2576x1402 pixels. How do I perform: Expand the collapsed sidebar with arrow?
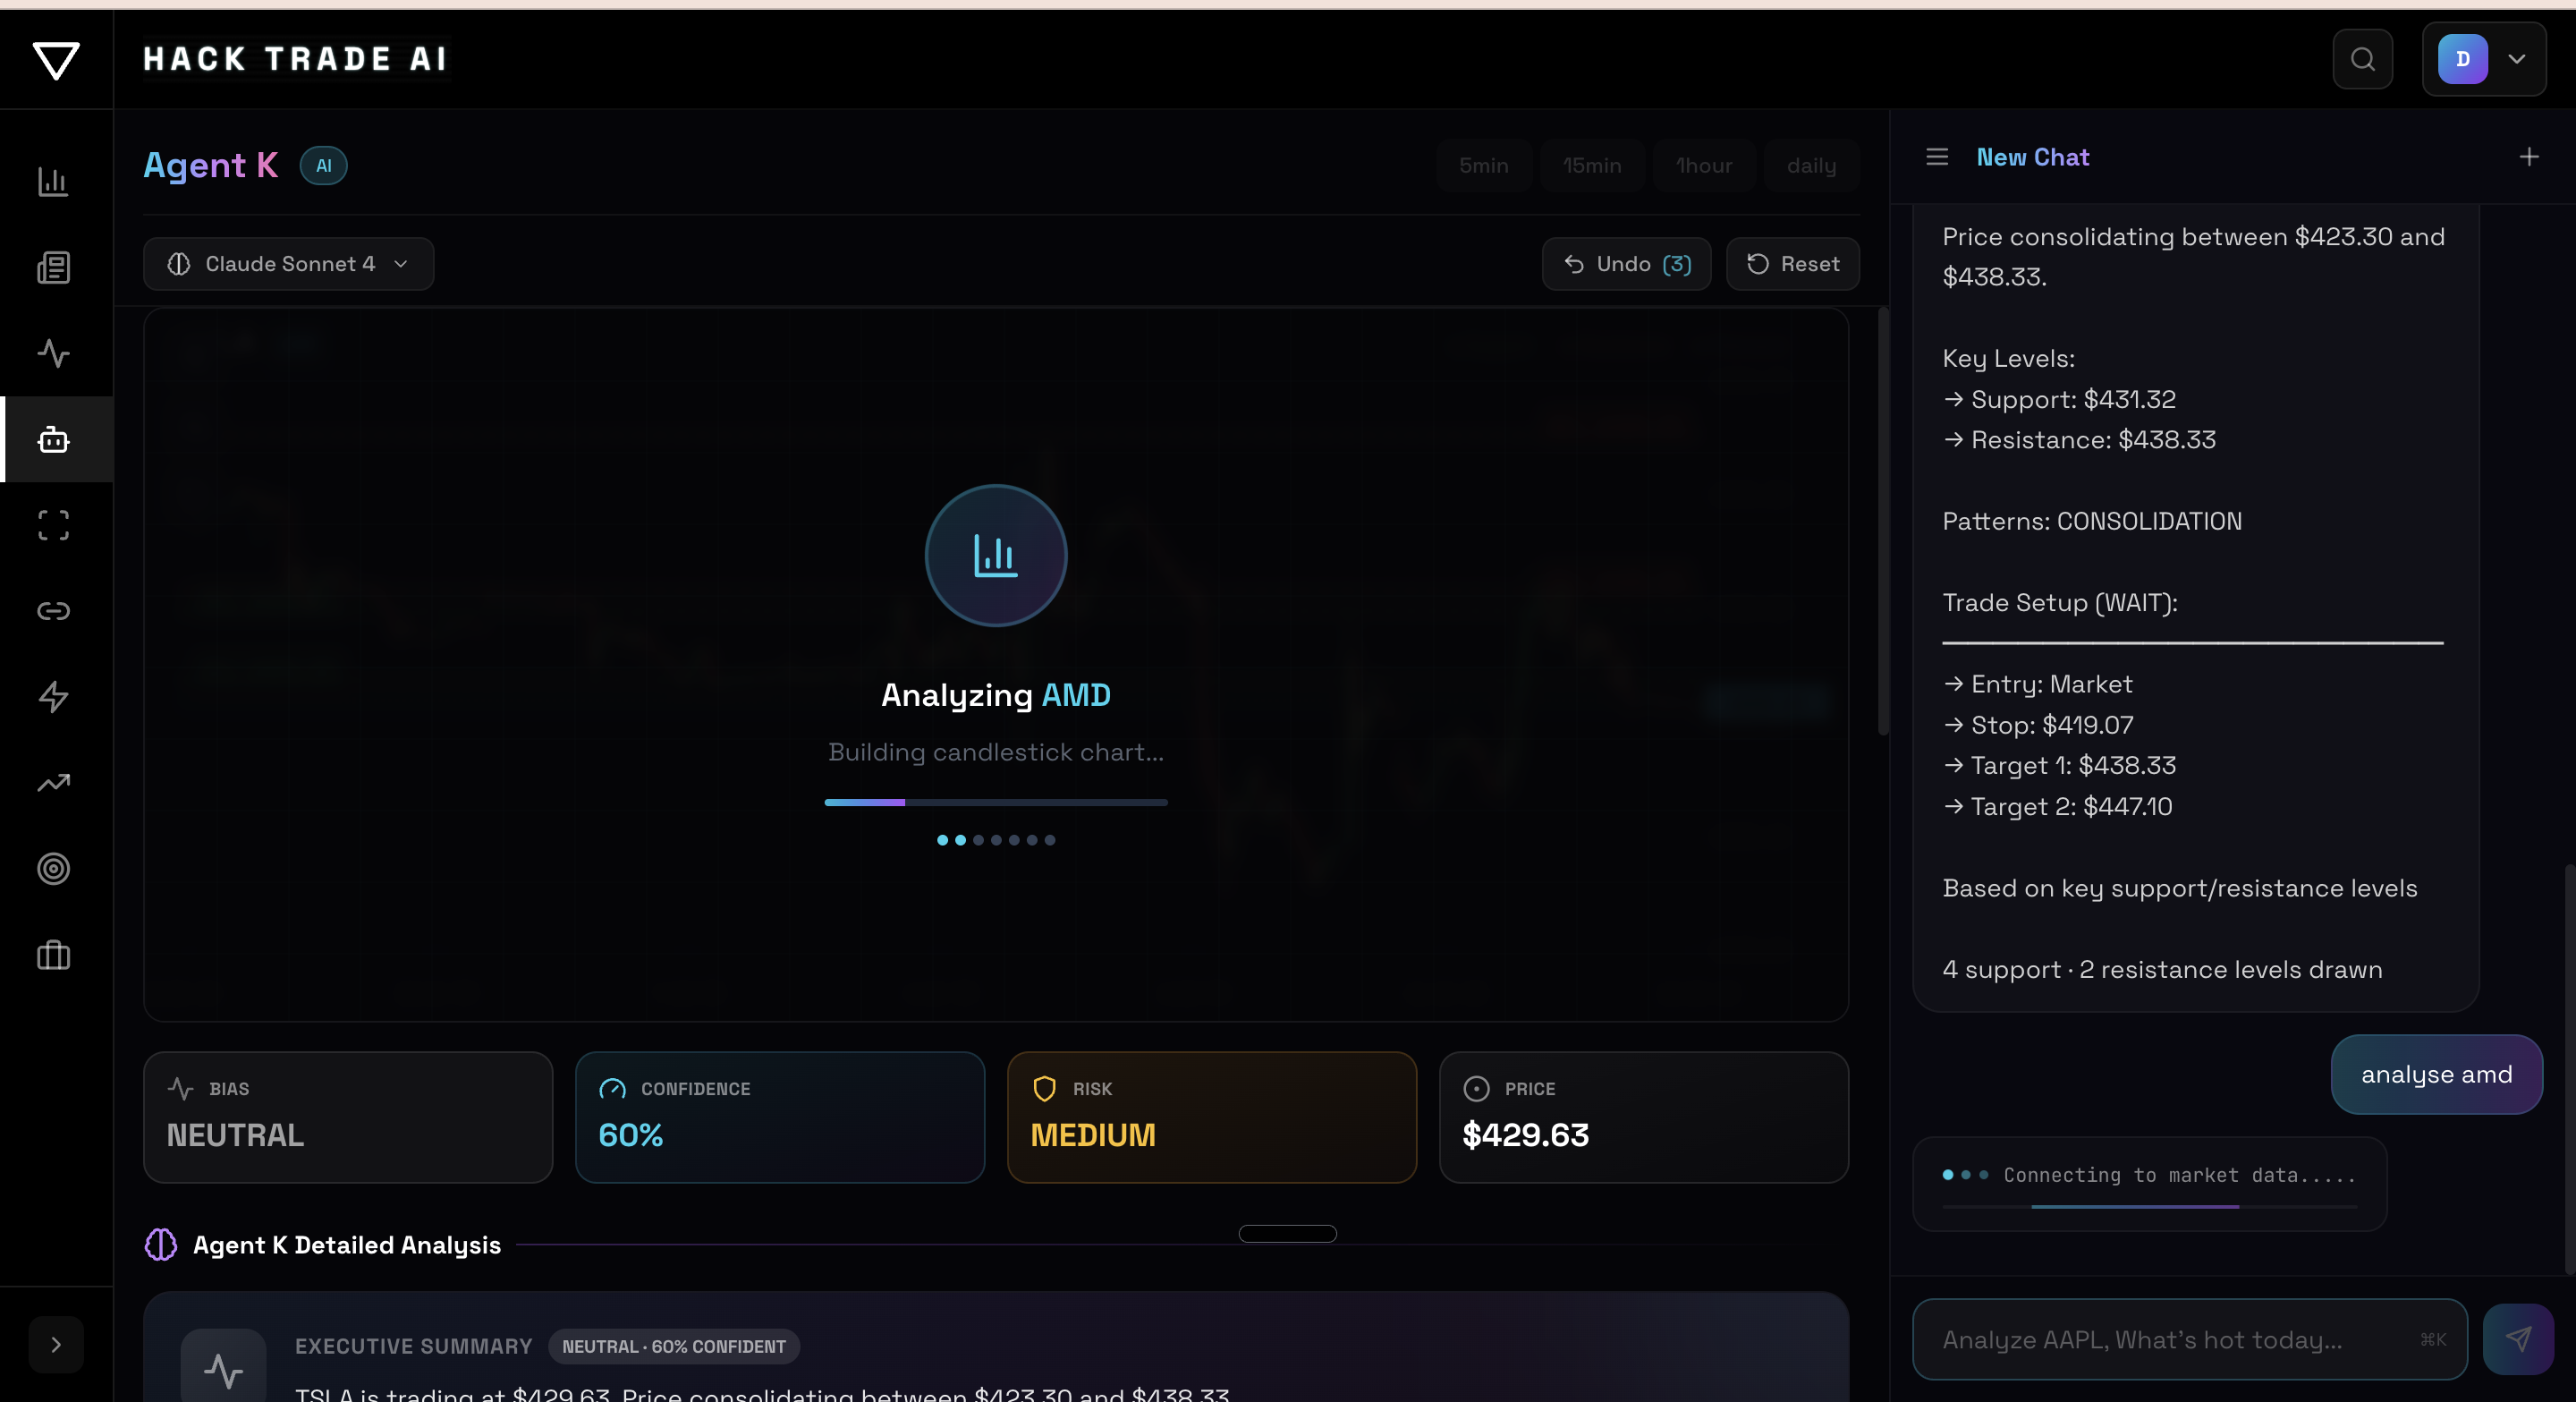pyautogui.click(x=56, y=1344)
